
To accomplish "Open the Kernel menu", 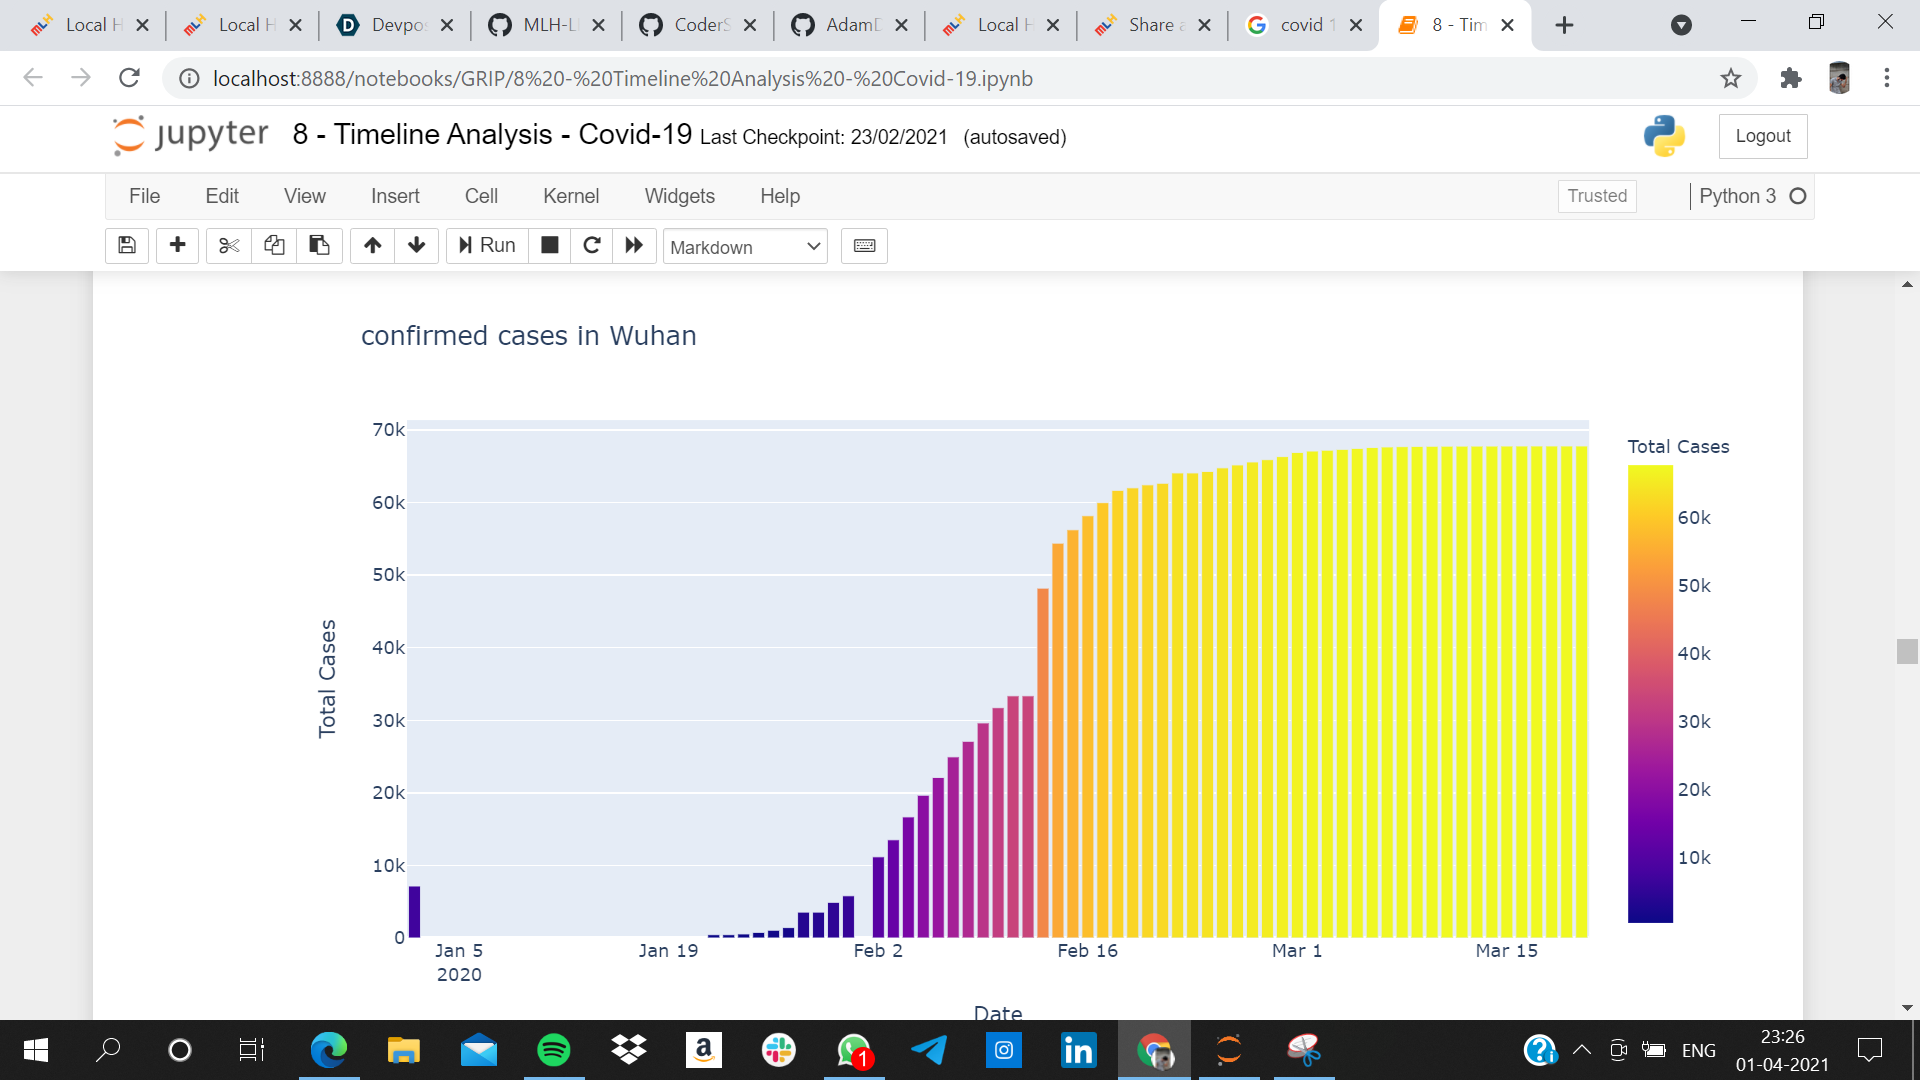I will click(x=570, y=196).
